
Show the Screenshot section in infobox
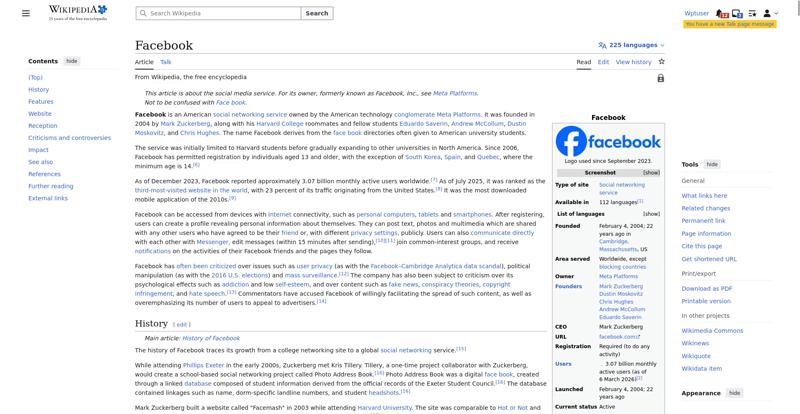pos(651,172)
